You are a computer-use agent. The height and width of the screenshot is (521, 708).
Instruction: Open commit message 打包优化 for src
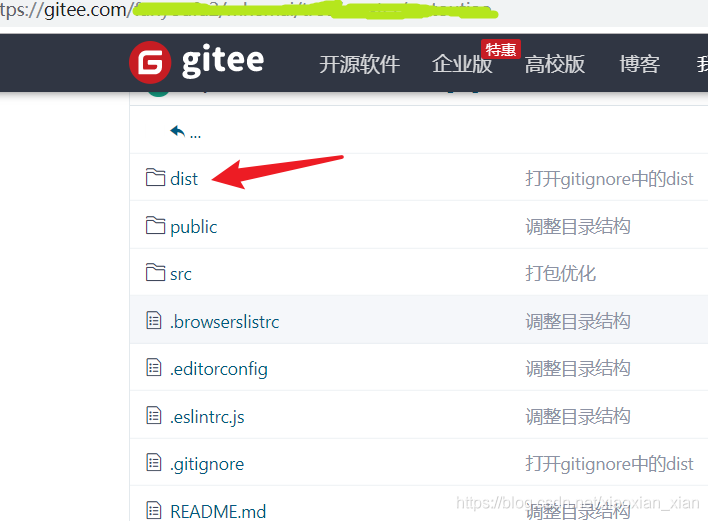click(x=560, y=274)
